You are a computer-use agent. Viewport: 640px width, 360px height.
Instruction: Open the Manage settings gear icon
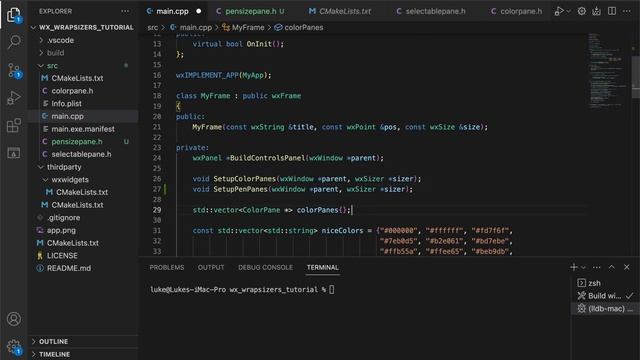(x=14, y=347)
